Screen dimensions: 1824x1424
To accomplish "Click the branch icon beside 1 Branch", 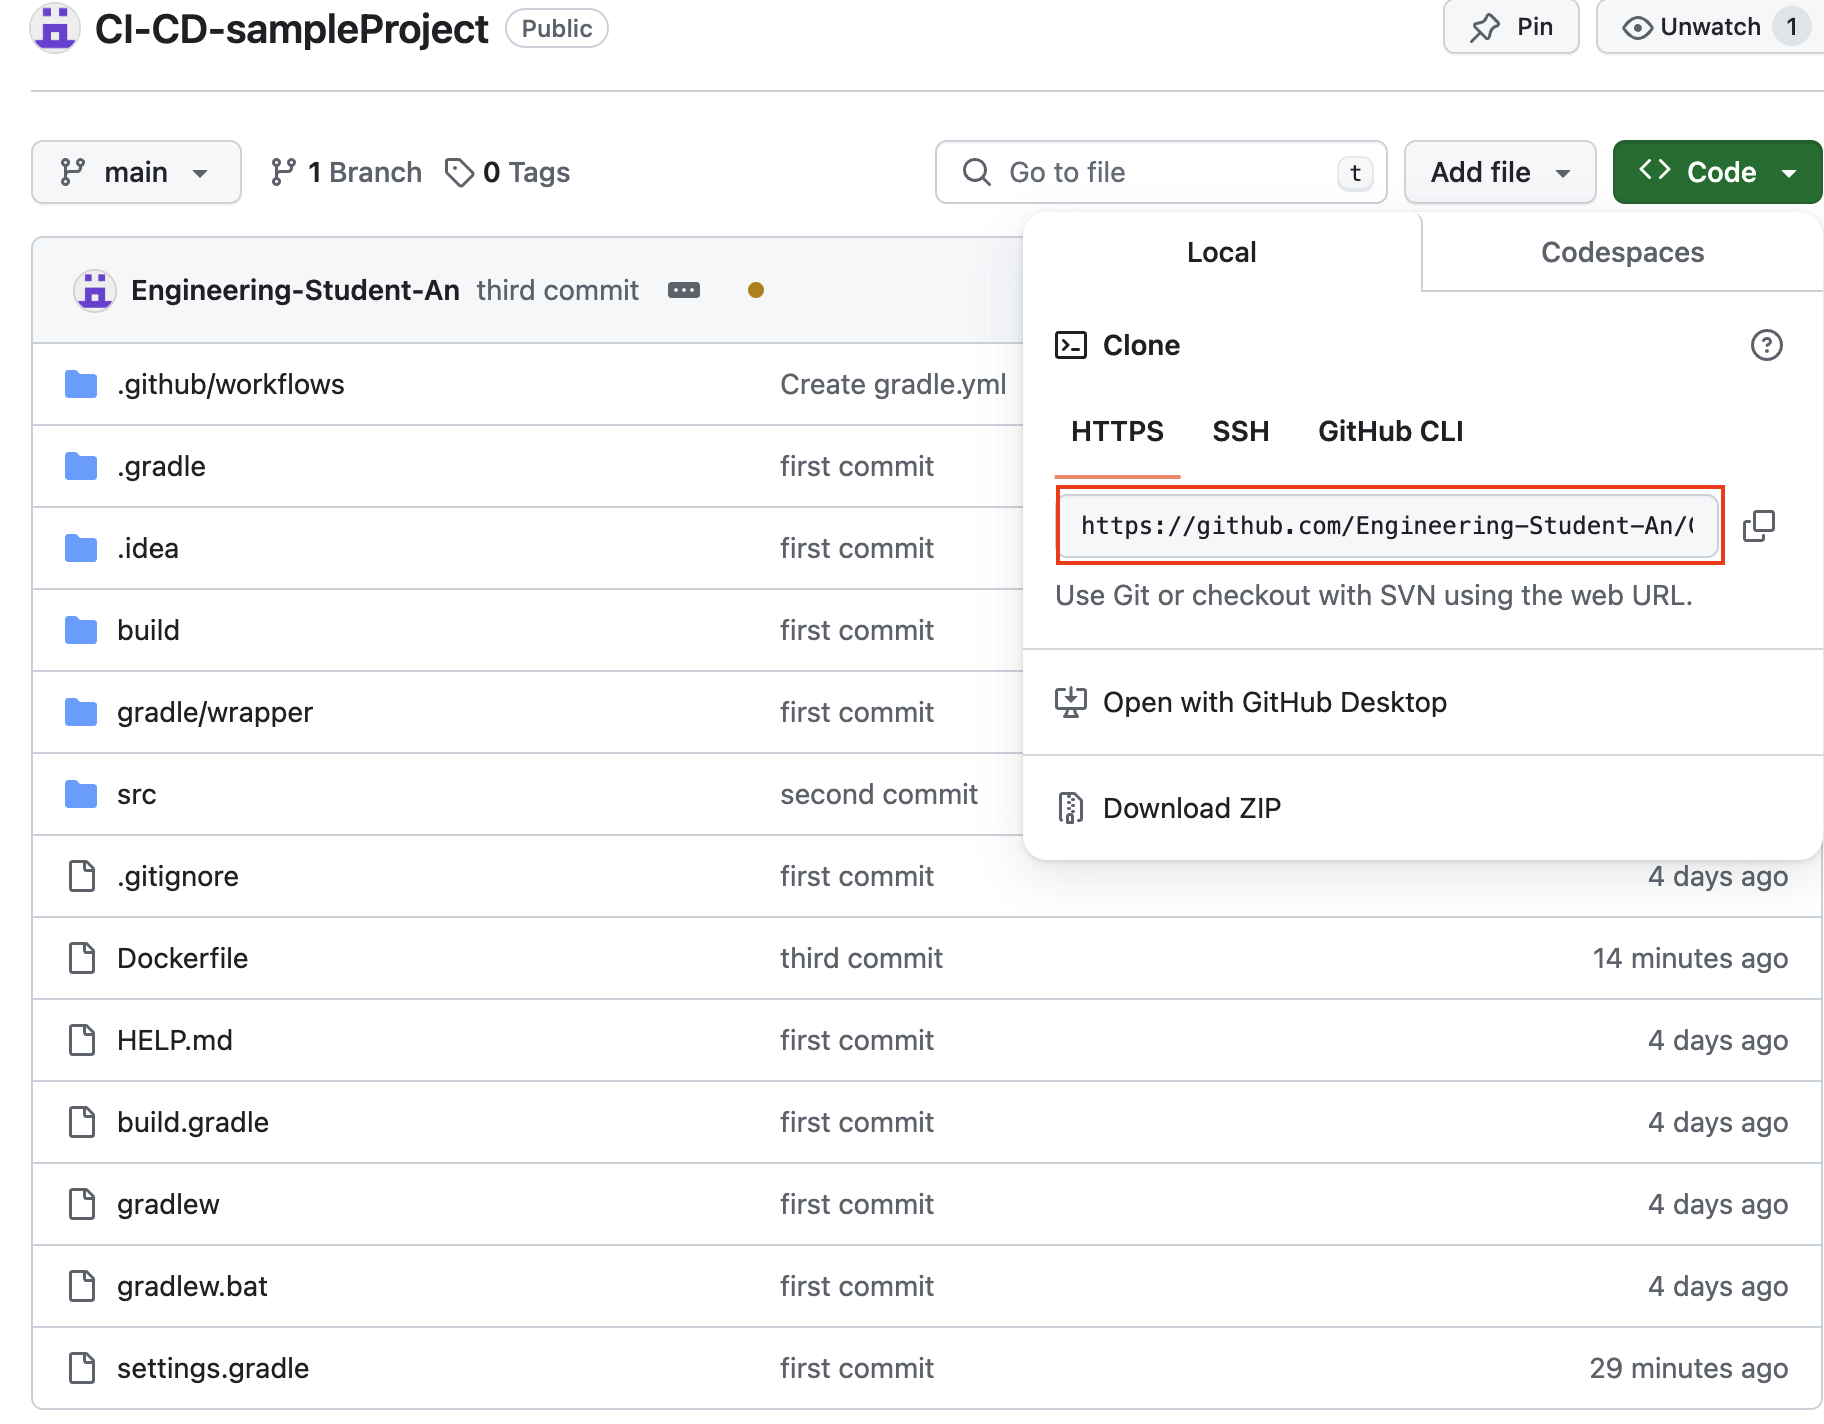I will pyautogui.click(x=283, y=172).
